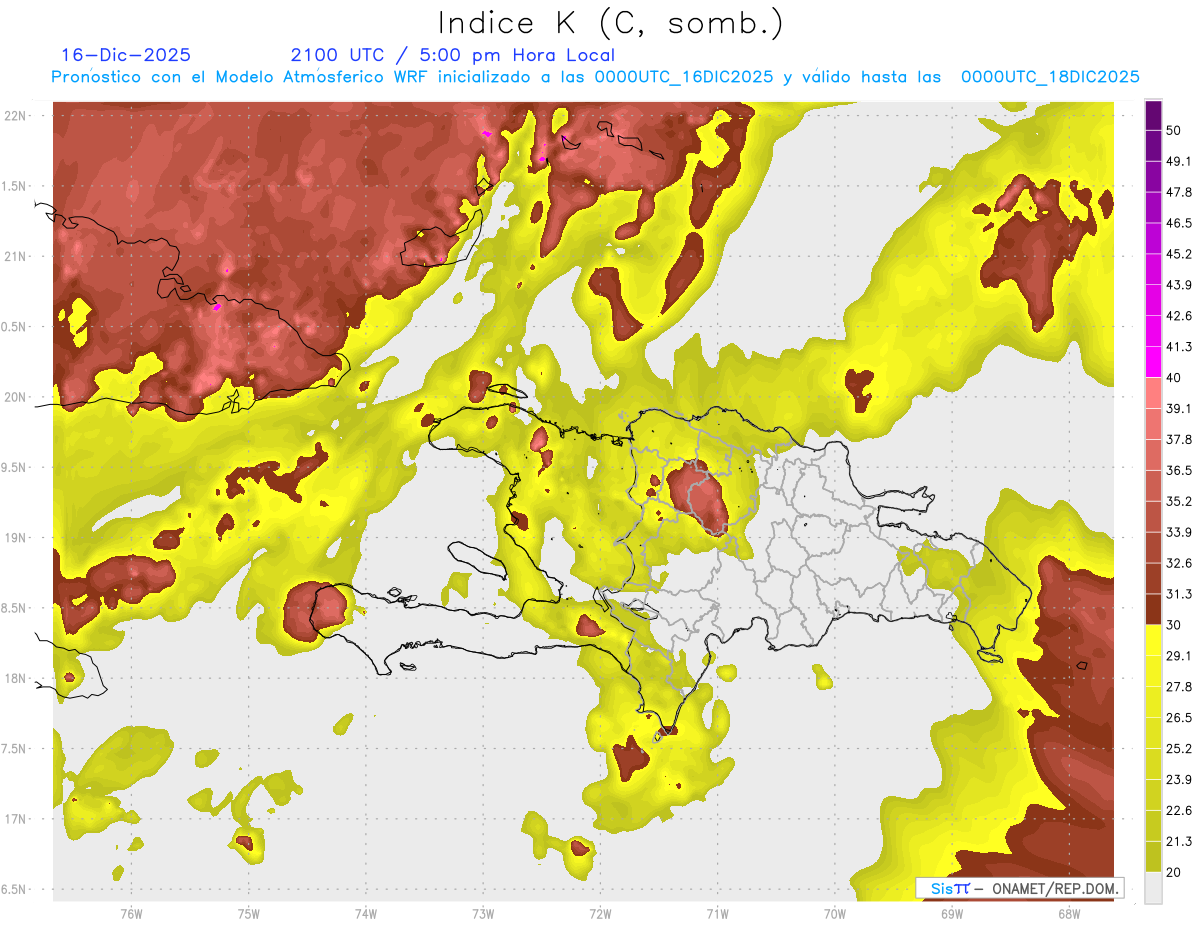Click the longitude label '68W'
The height and width of the screenshot is (927, 1200).
(1069, 914)
